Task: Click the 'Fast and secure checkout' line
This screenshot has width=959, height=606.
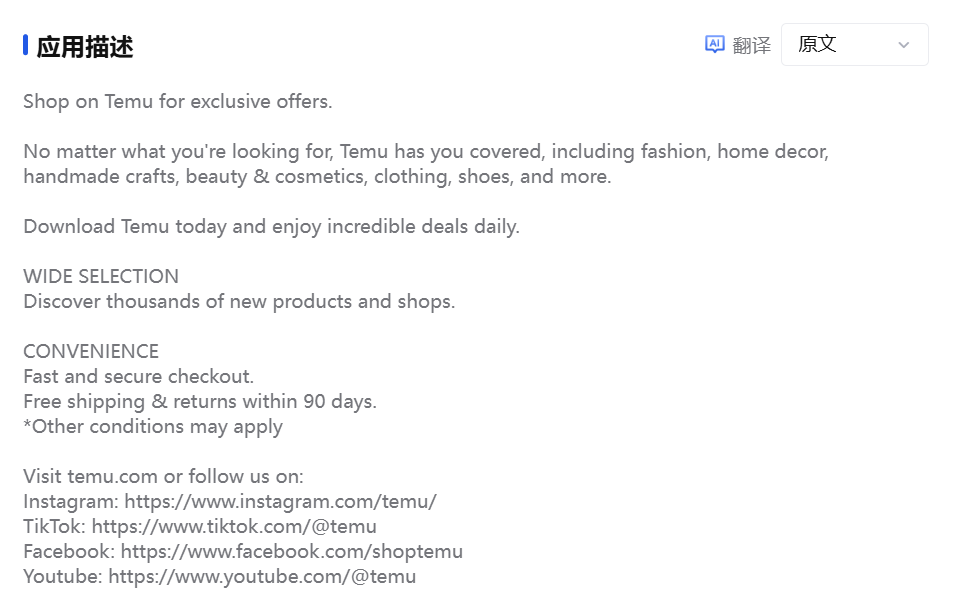Action: tap(139, 376)
